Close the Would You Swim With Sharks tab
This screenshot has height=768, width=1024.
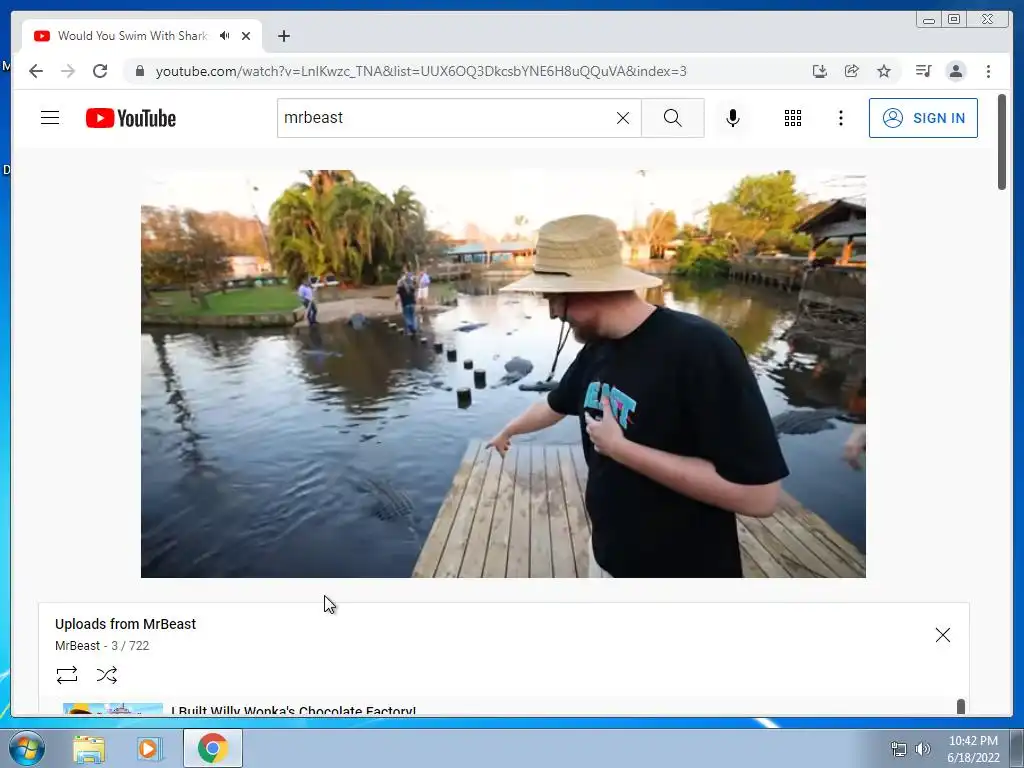point(246,36)
